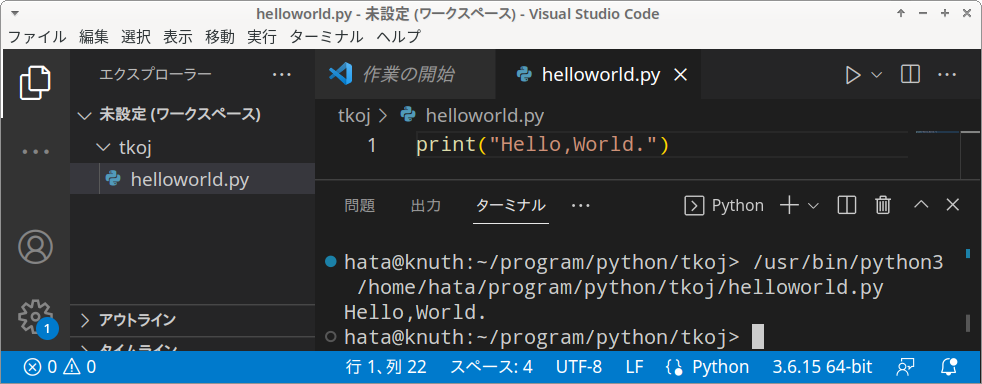The height and width of the screenshot is (384, 982).
Task: Change indentation via スペース: 4
Action: click(492, 367)
